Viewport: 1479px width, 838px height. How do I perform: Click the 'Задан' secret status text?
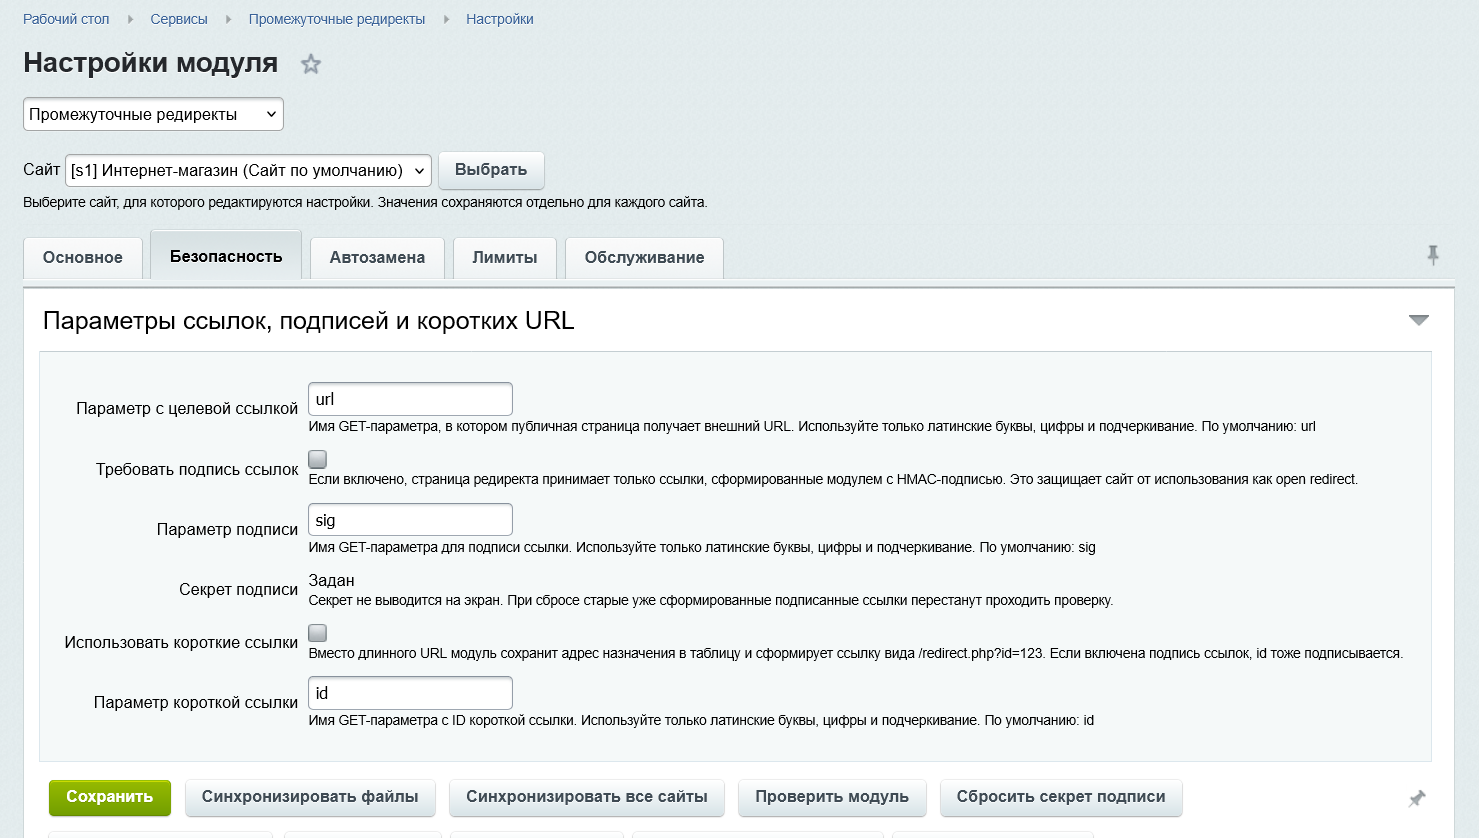pos(331,580)
